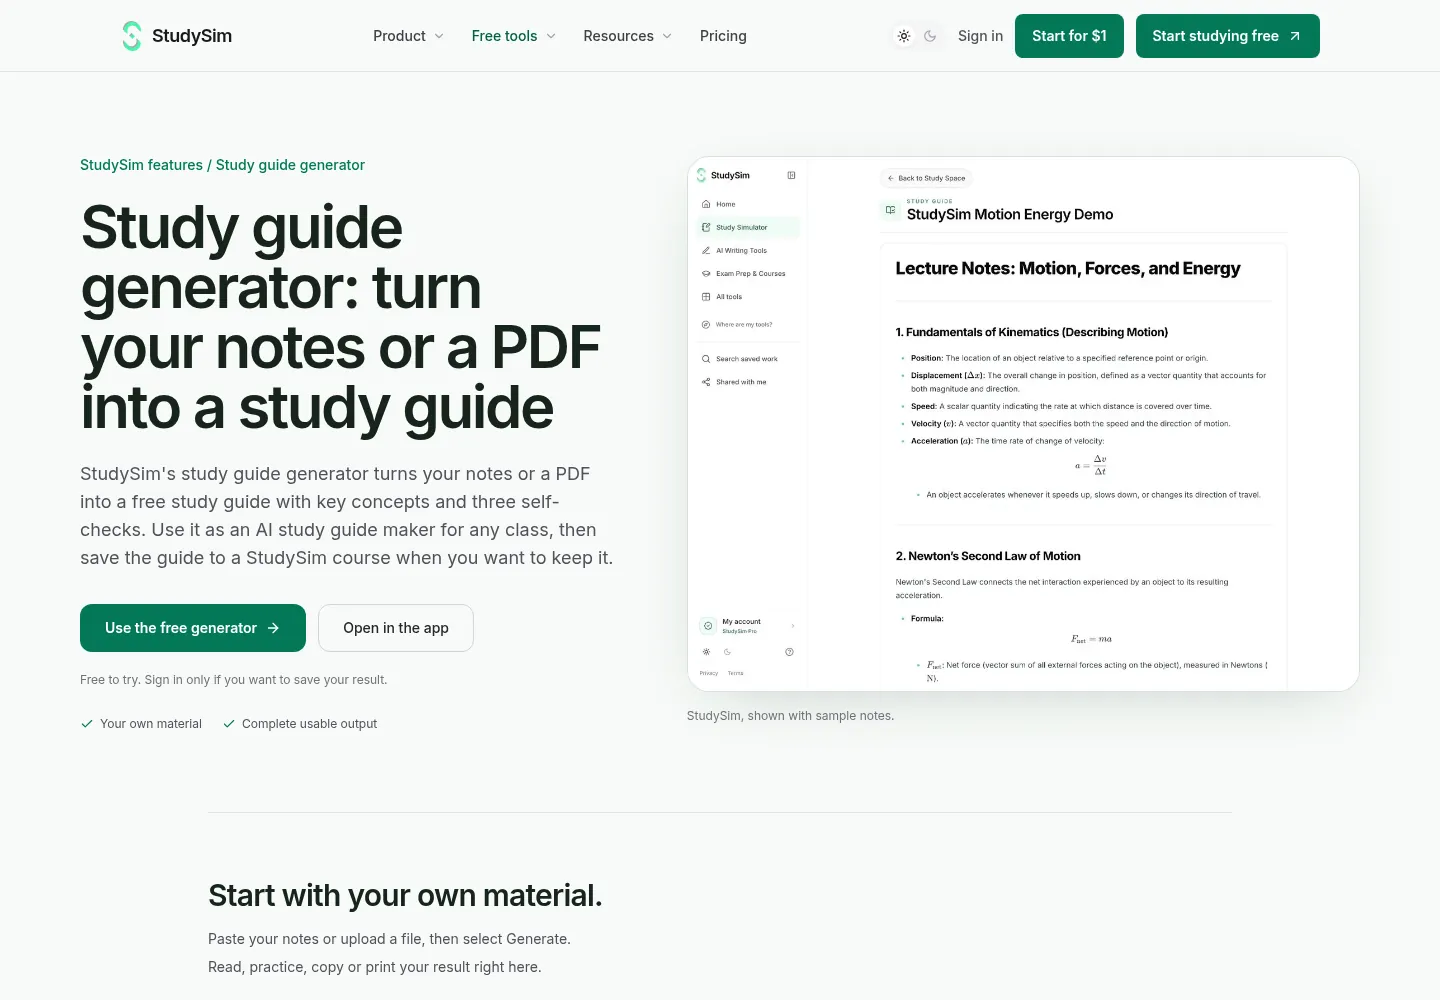Click the Use the free generator button
The image size is (1440, 1000).
tap(193, 628)
